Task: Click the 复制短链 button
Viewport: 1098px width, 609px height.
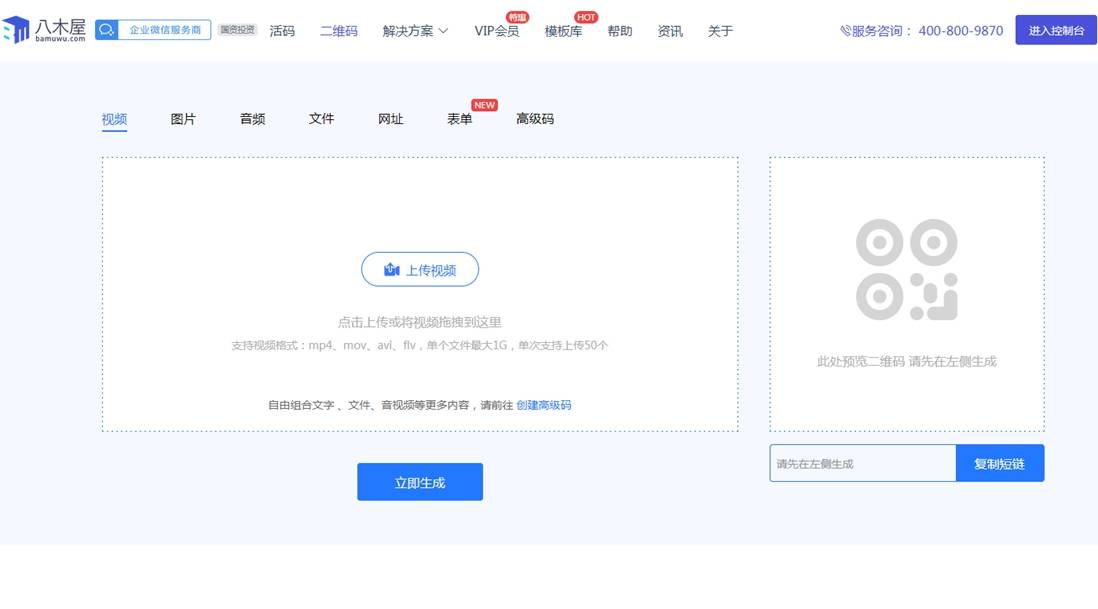Action: click(999, 463)
